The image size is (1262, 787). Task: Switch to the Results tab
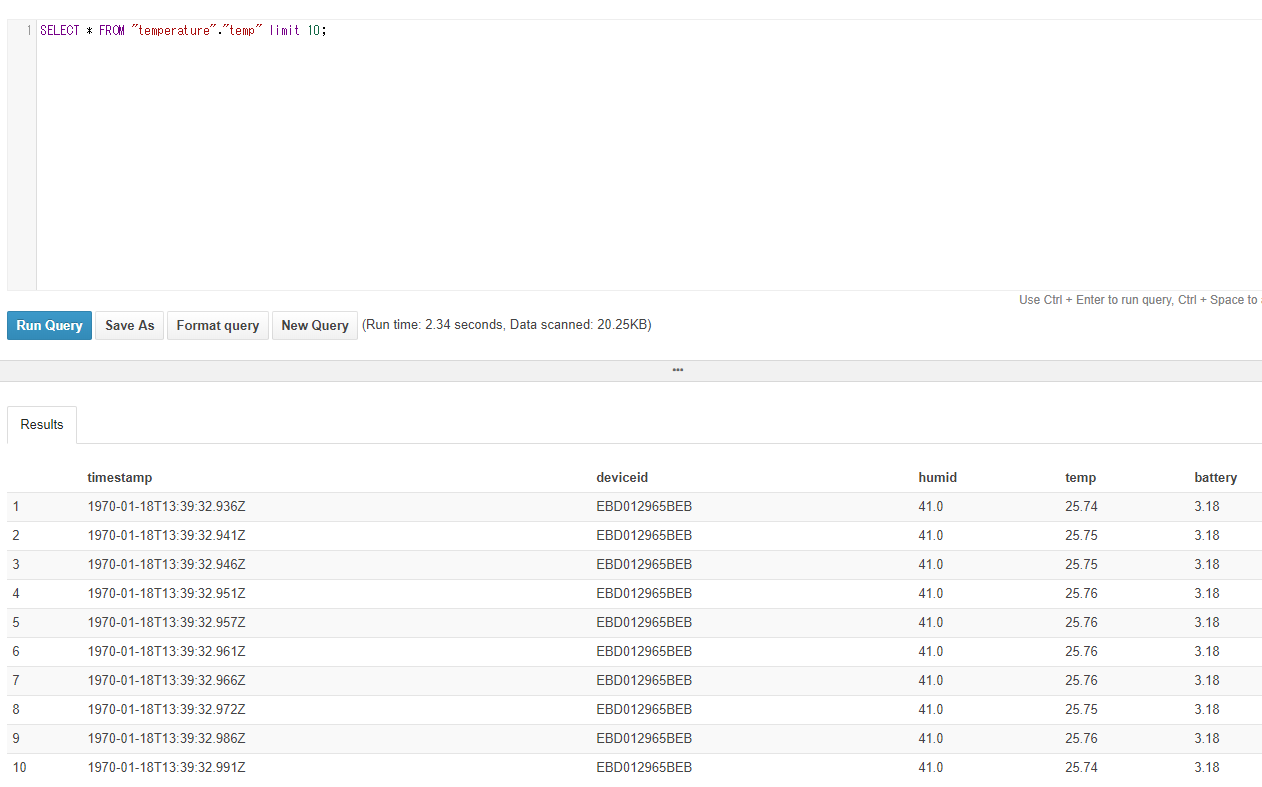point(41,424)
